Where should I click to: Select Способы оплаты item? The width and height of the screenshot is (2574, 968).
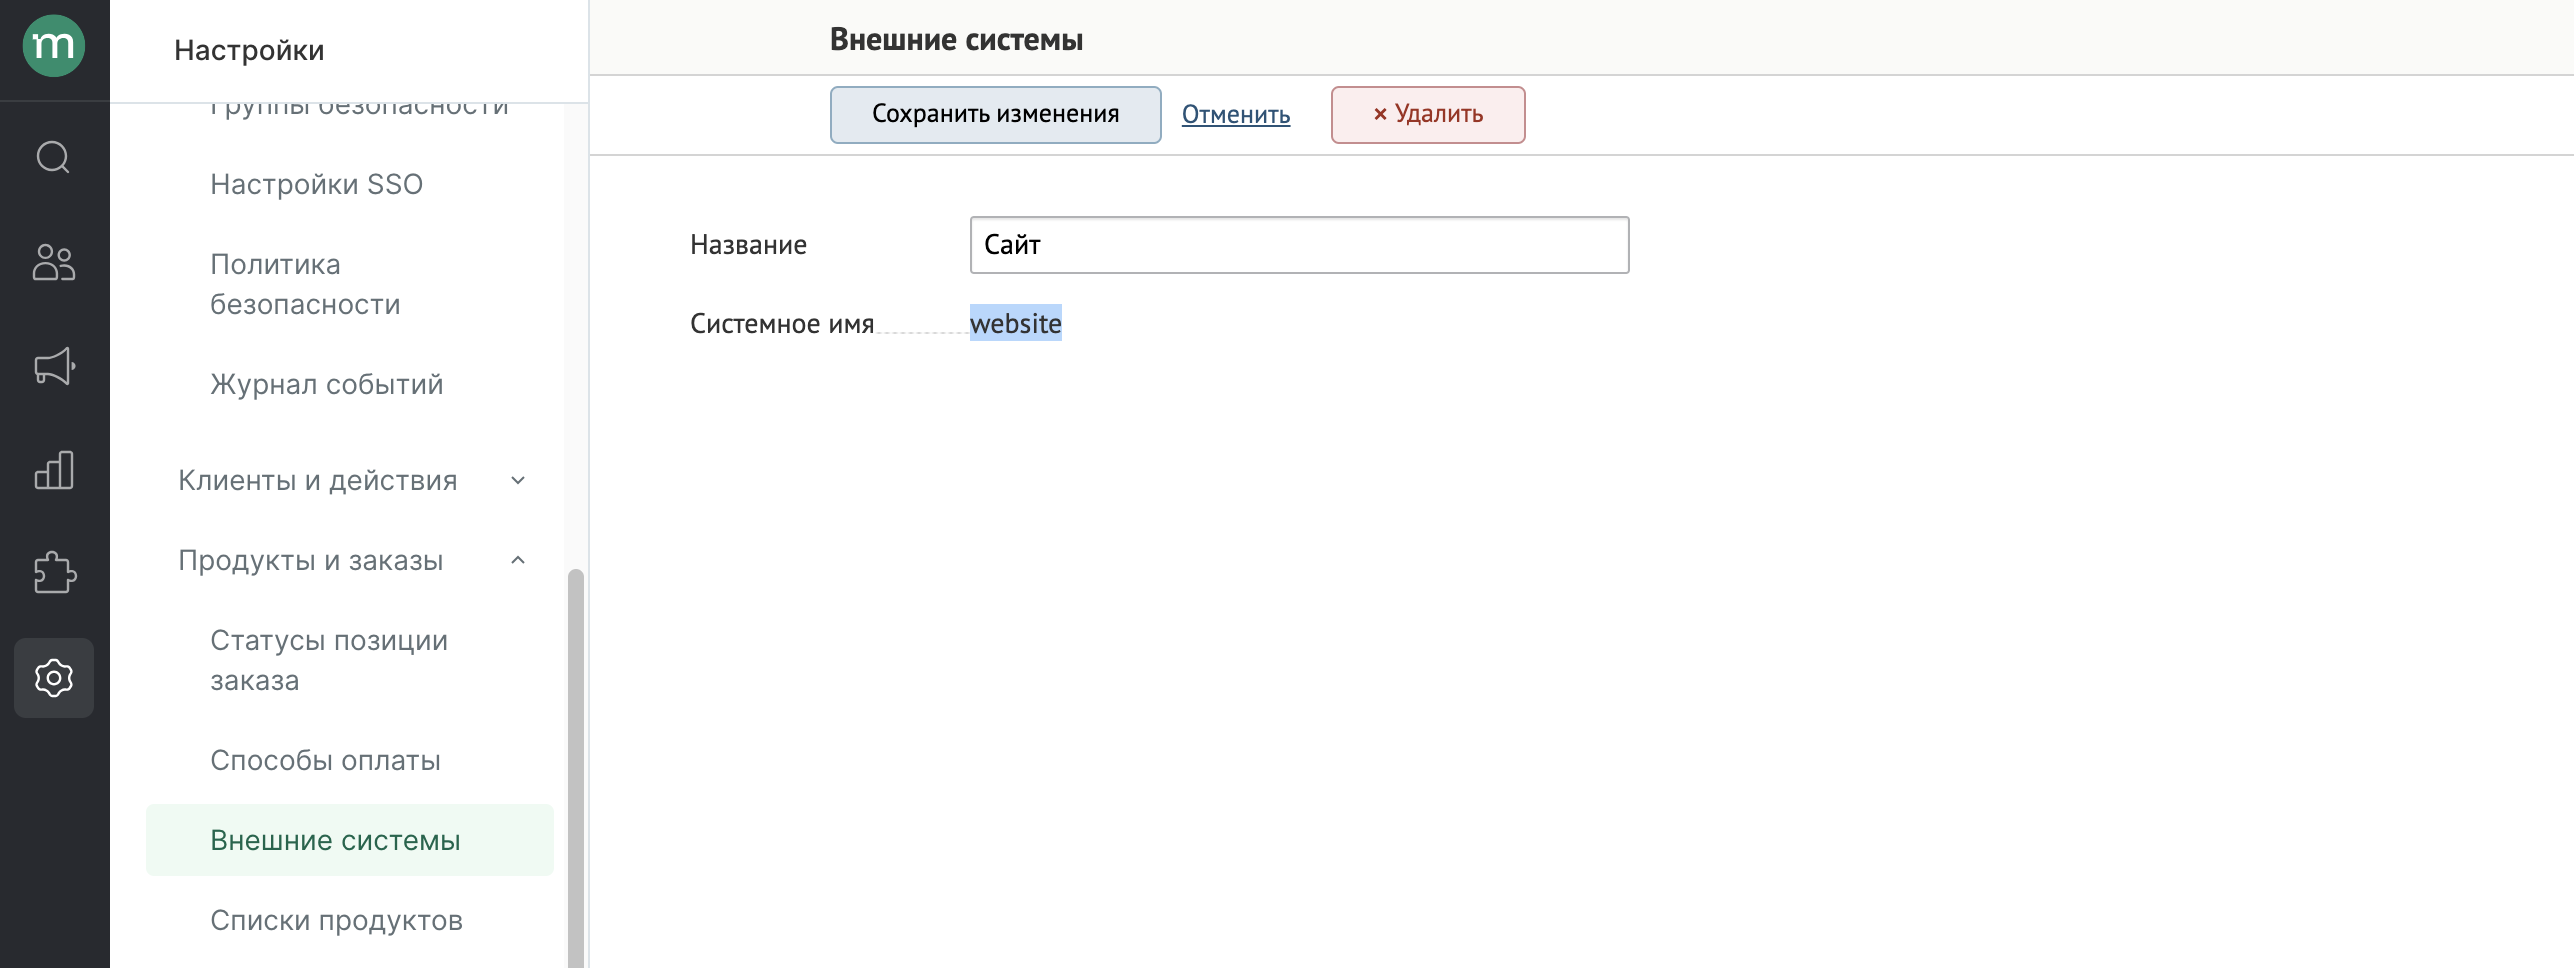click(326, 761)
